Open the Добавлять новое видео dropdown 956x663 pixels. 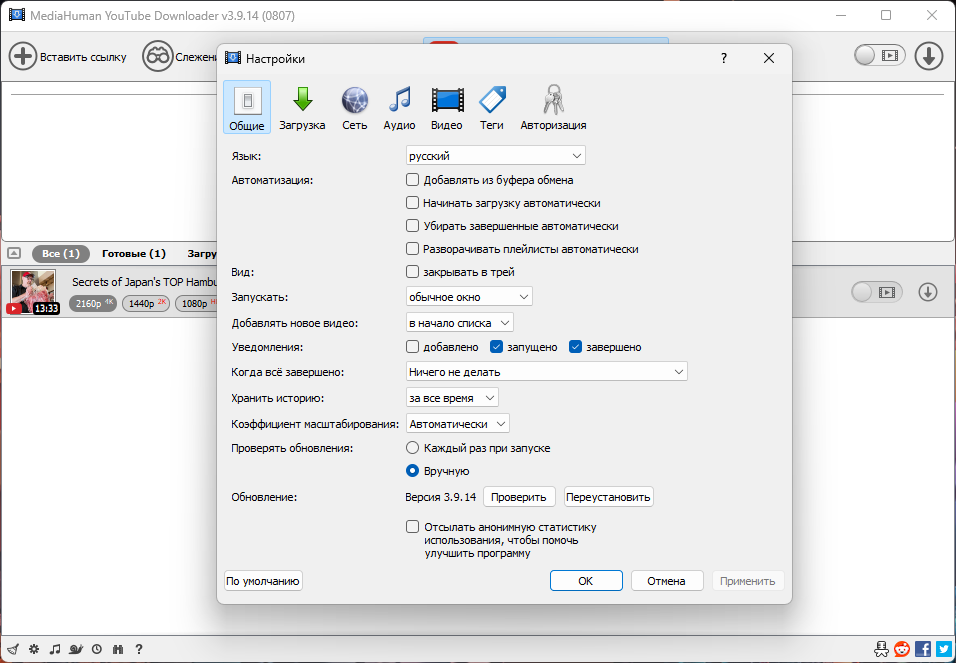coord(460,323)
